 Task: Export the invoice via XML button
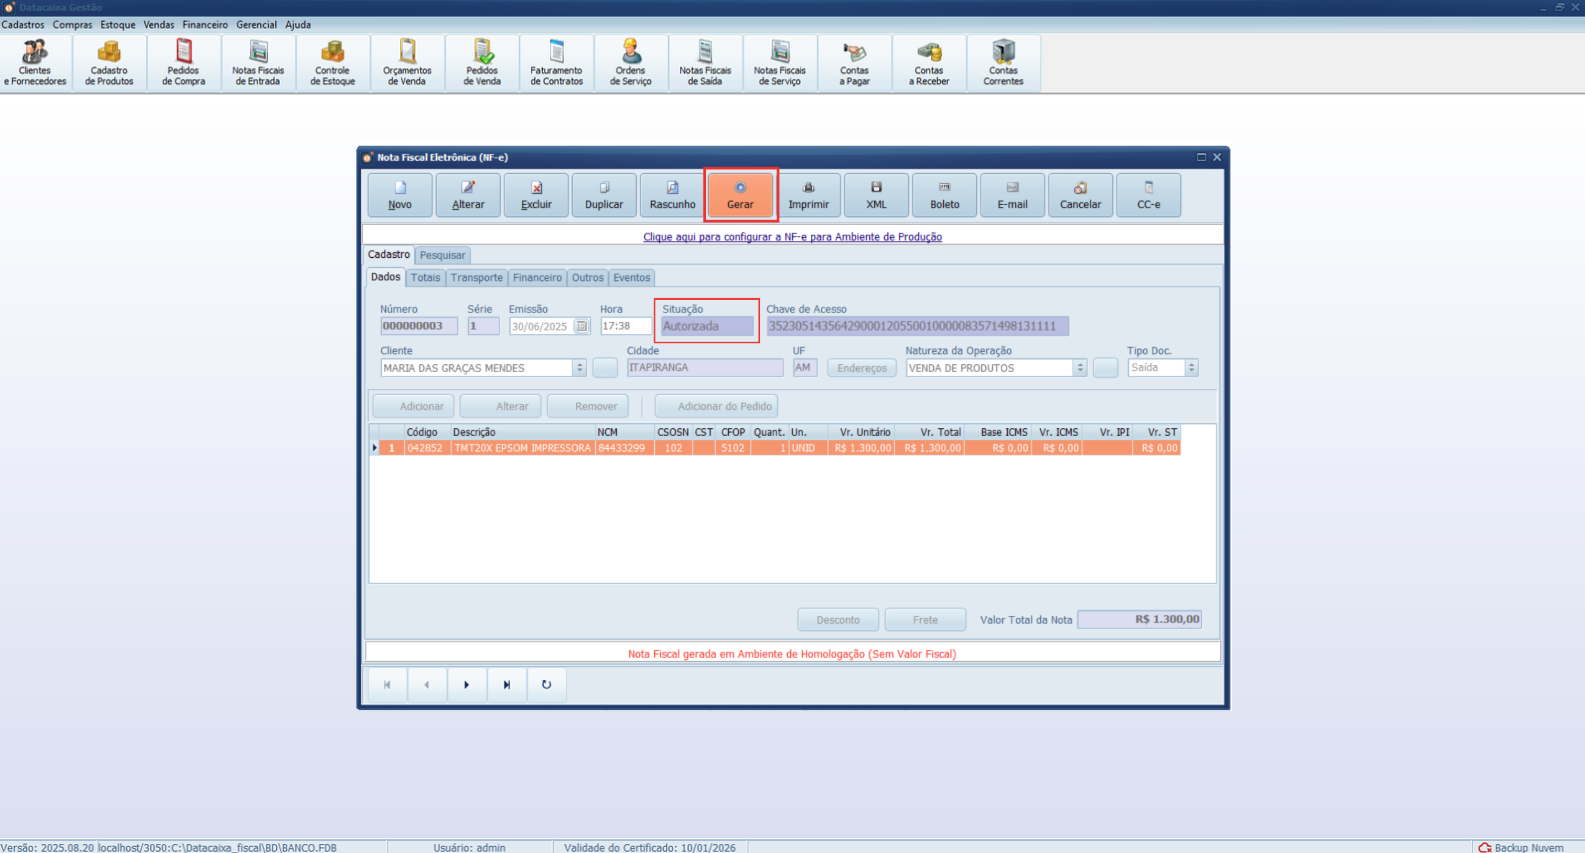[876, 194]
